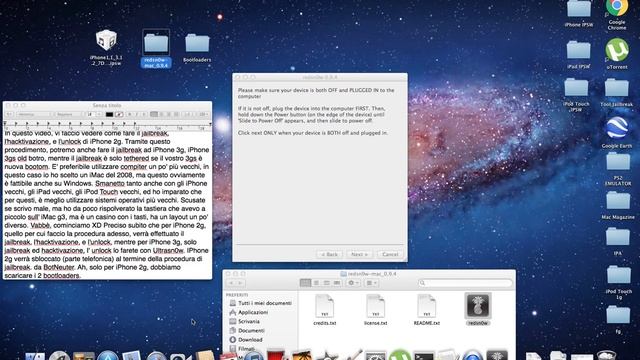Image resolution: width=640 pixels, height=360 pixels.
Task: Click Terminal icon in Dock
Action: 424,355
